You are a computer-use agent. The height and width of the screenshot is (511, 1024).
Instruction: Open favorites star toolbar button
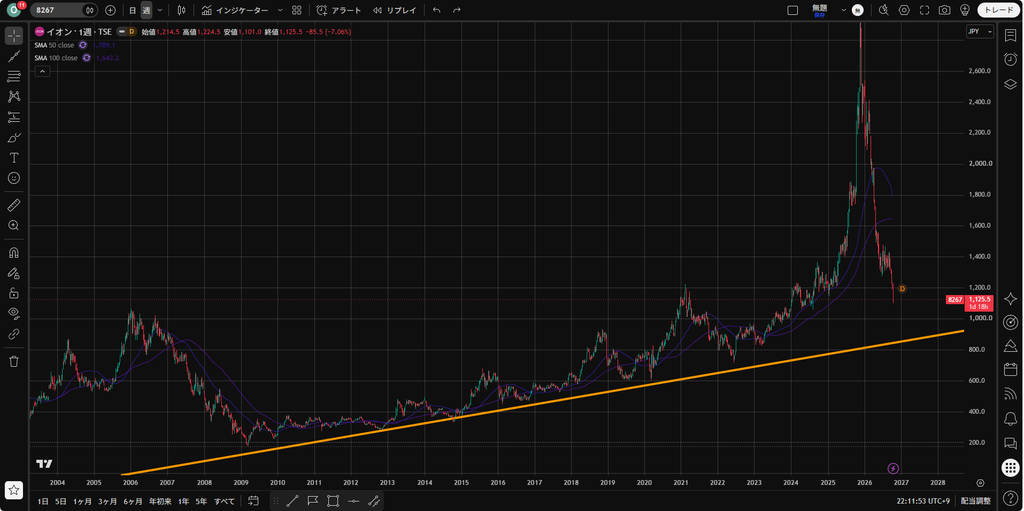click(14, 489)
